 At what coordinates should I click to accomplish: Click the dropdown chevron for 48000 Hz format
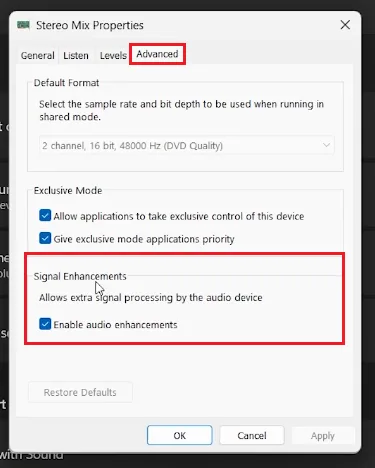pyautogui.click(x=326, y=145)
